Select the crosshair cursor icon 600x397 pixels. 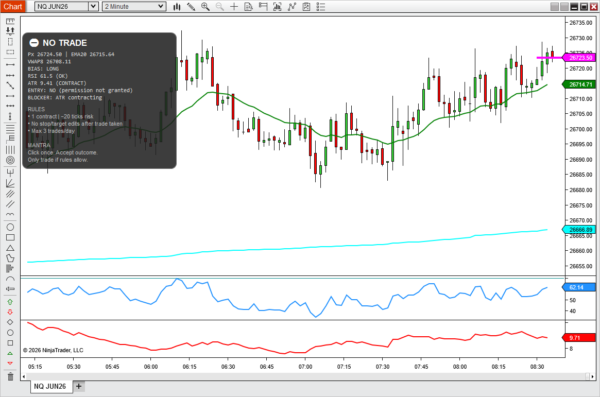(234, 7)
